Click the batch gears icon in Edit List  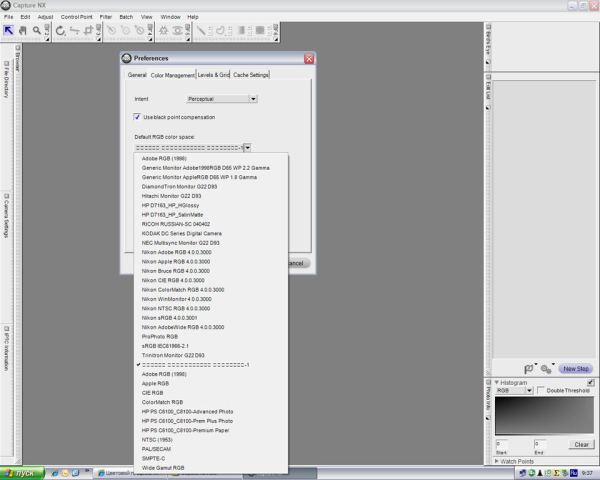point(546,369)
